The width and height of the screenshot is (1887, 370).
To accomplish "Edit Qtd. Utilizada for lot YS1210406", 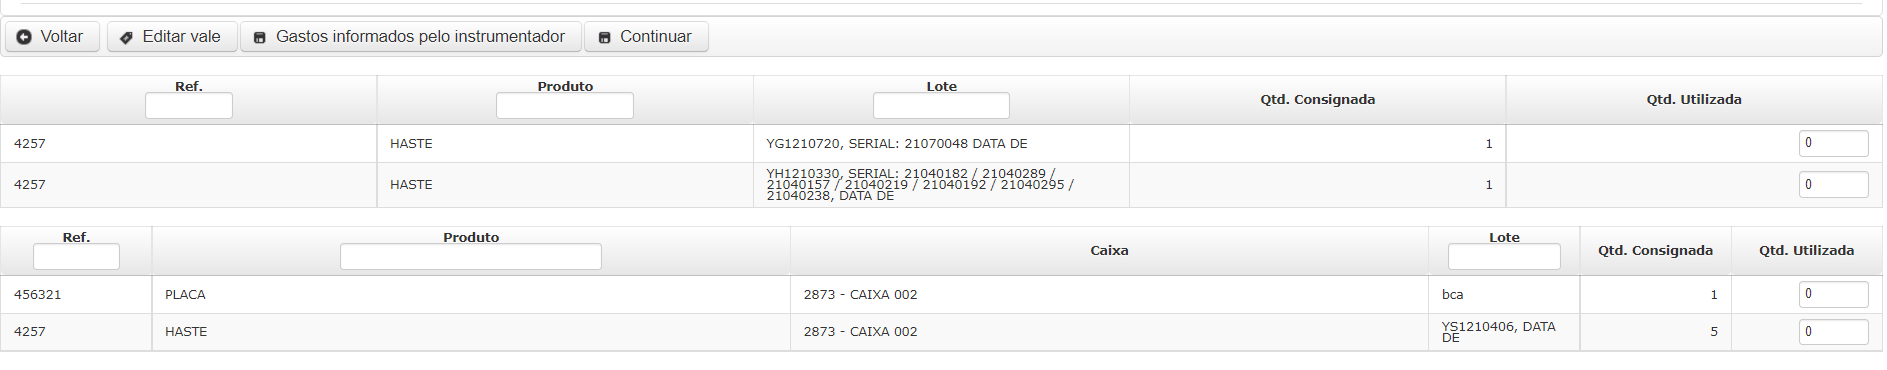I will point(1834,332).
